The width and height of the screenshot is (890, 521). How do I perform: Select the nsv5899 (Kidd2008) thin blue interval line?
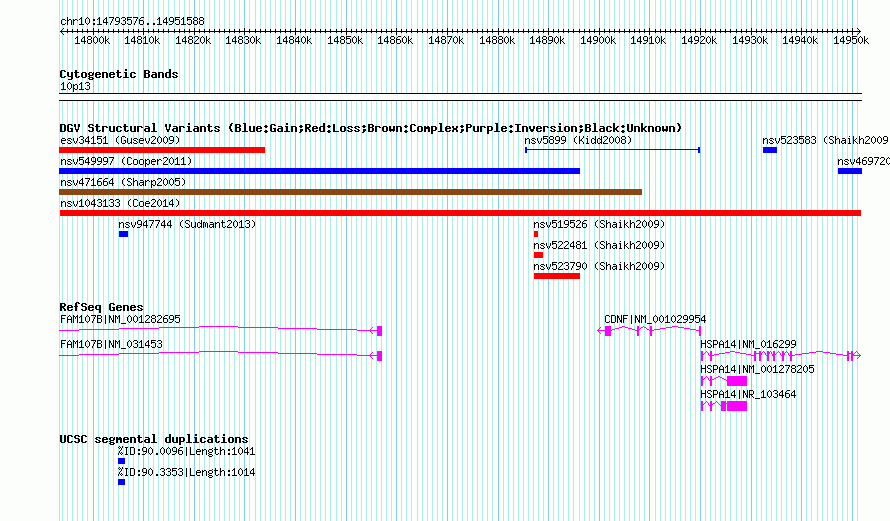click(612, 150)
